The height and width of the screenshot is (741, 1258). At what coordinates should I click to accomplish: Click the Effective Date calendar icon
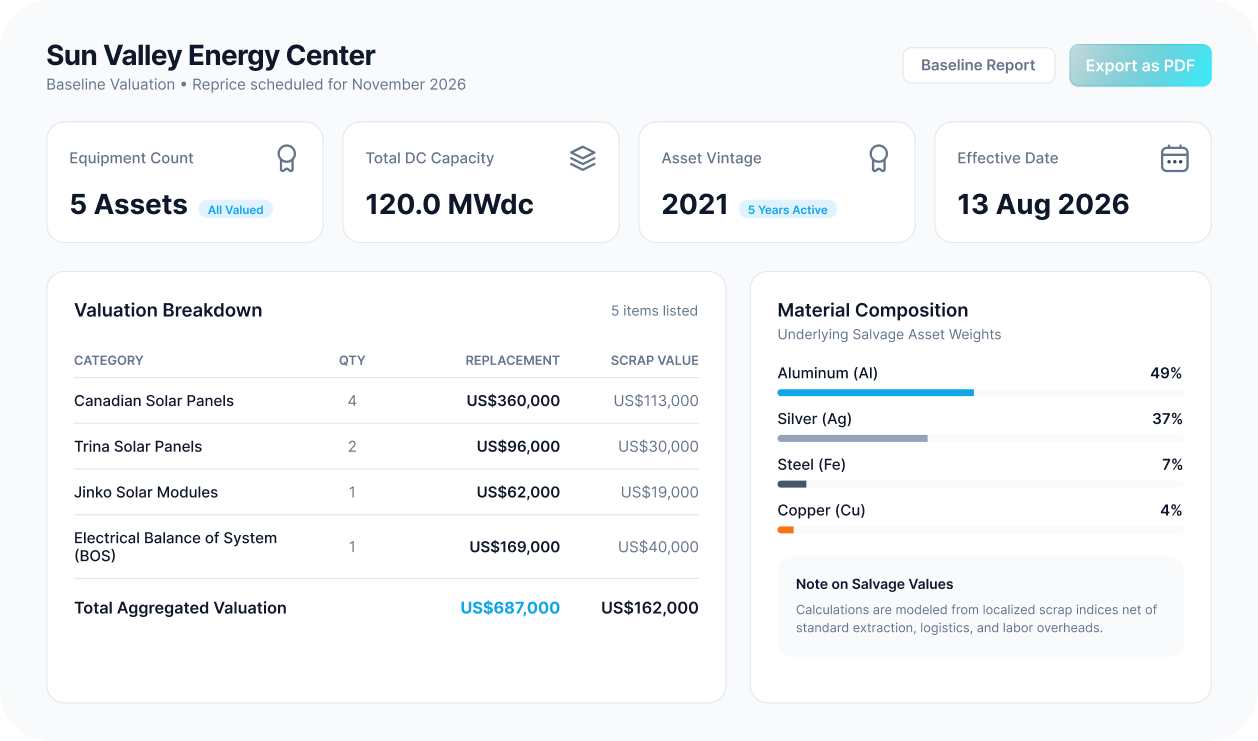point(1175,158)
